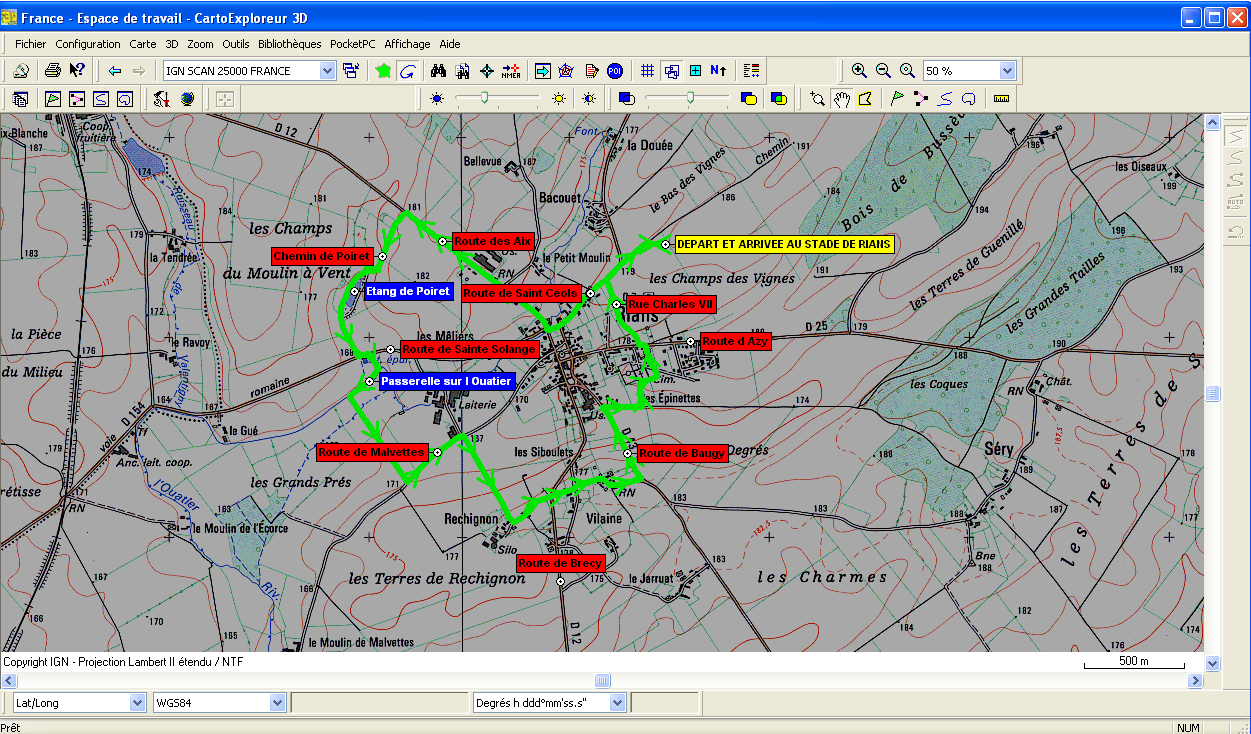Toggle the north arrow display button

[x=718, y=71]
